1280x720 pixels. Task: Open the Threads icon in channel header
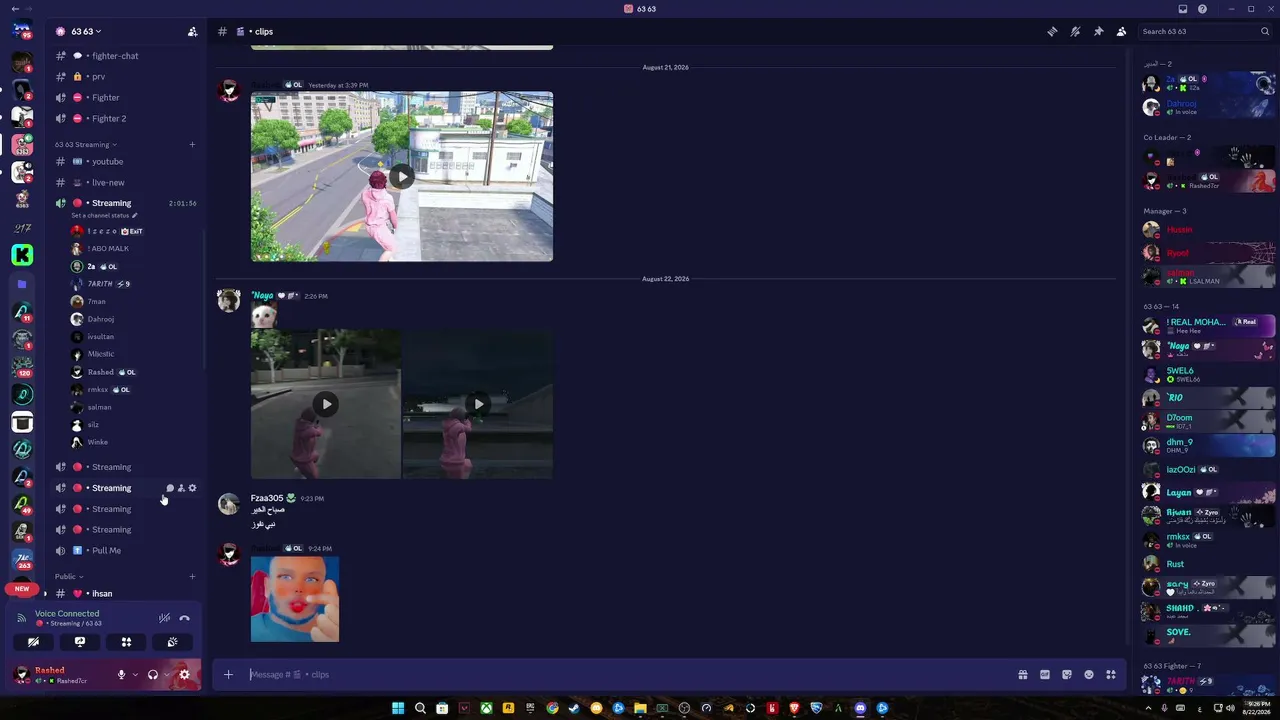point(1052,31)
